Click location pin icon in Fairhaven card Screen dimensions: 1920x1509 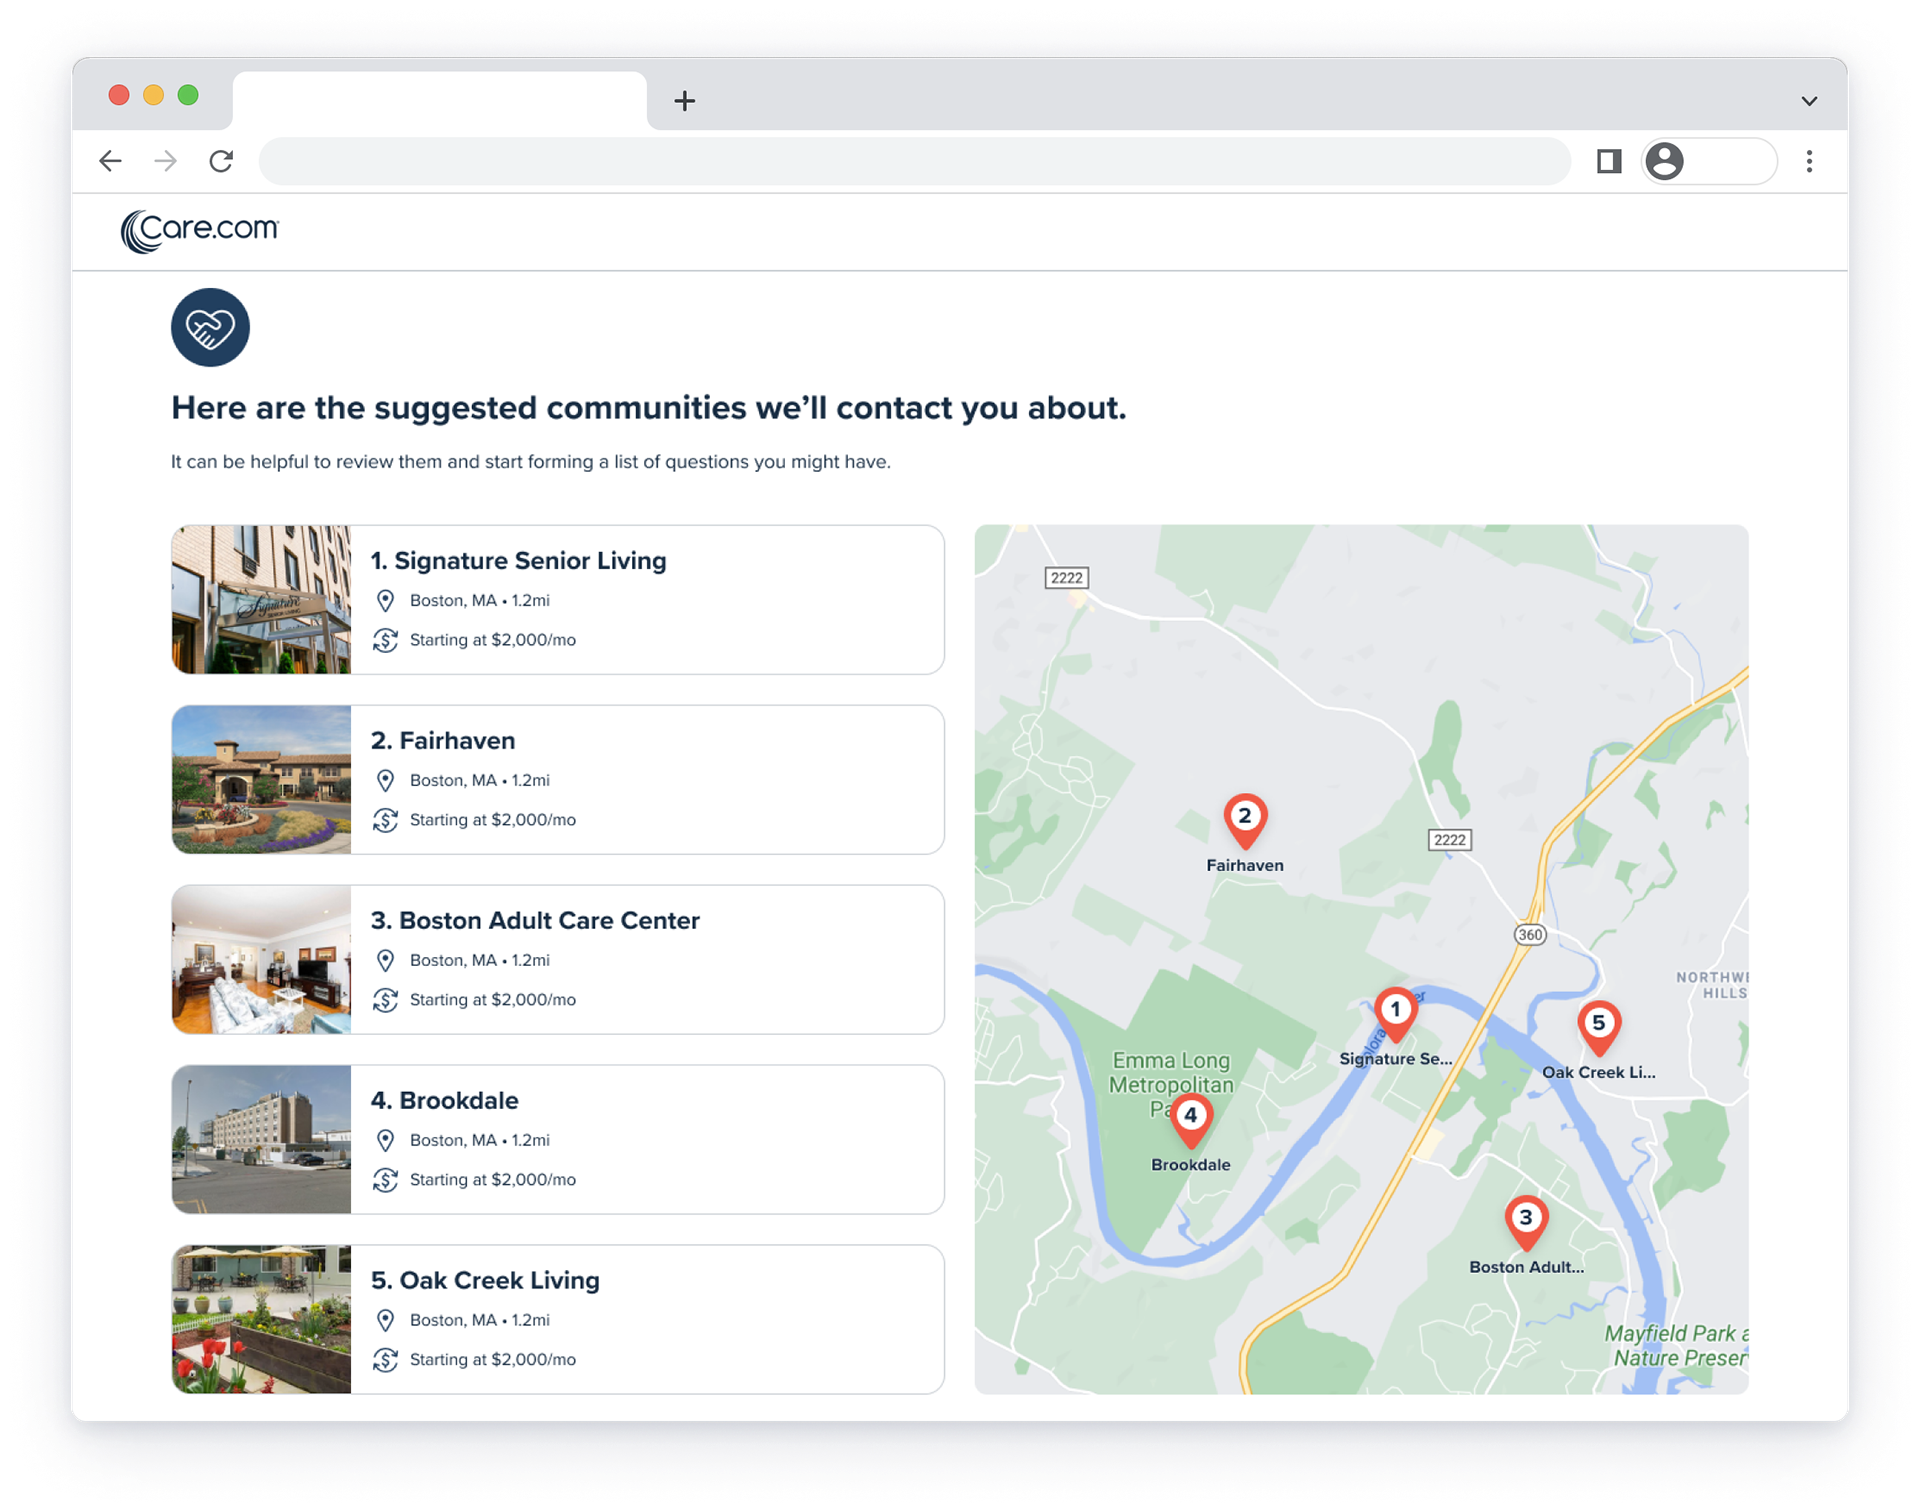(x=385, y=781)
